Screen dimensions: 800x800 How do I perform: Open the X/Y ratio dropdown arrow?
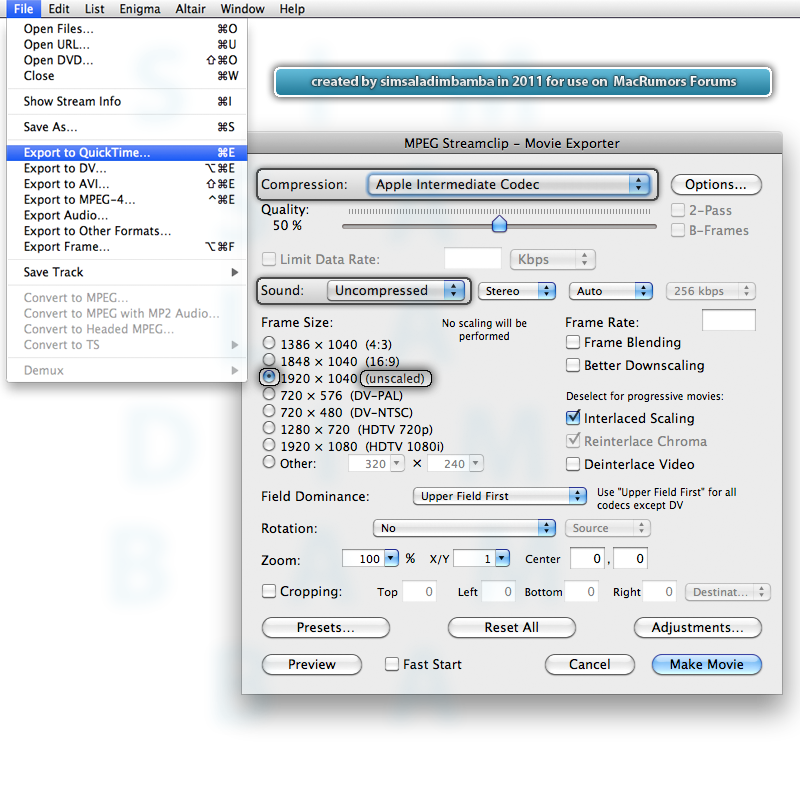pyautogui.click(x=502, y=558)
